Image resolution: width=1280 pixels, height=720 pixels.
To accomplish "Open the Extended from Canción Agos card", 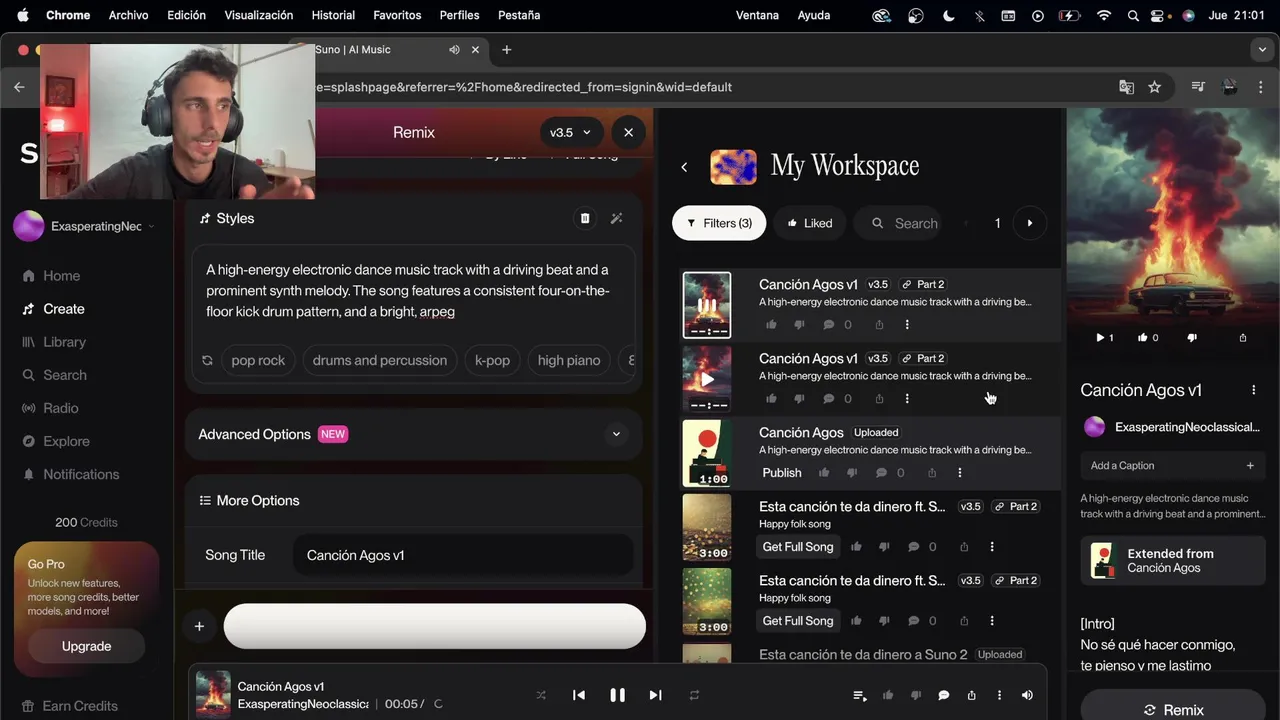I will [1173, 561].
